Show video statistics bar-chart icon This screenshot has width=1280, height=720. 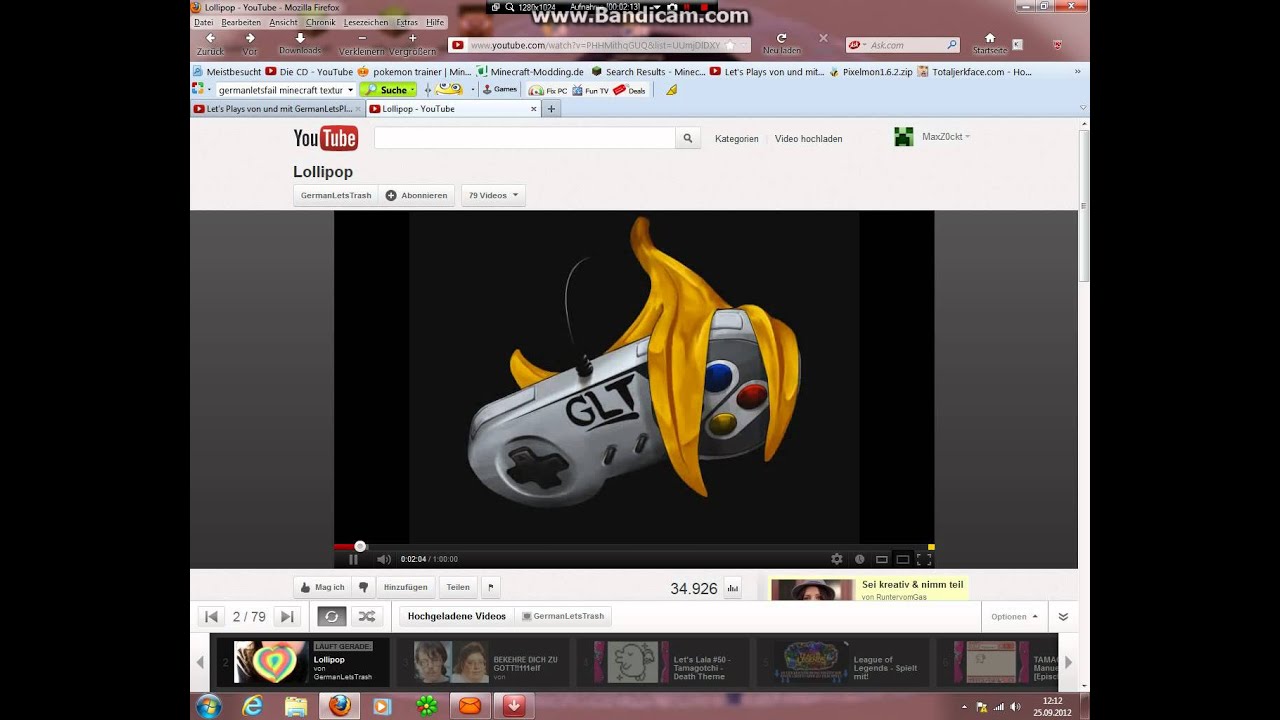pos(732,588)
